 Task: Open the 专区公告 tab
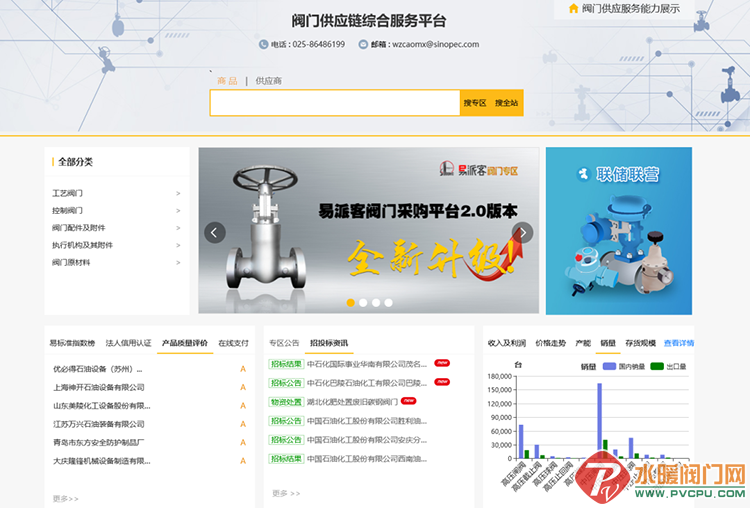tap(284, 343)
